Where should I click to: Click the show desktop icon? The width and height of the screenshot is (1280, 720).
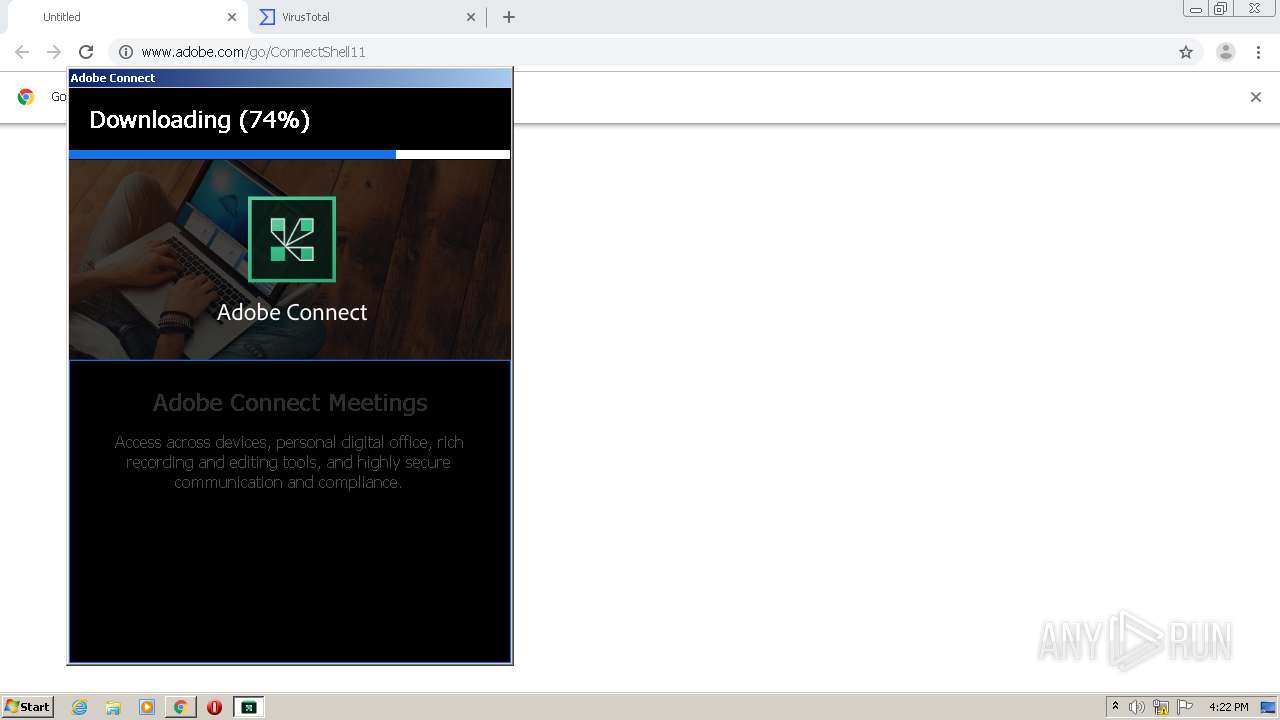click(x=1268, y=707)
